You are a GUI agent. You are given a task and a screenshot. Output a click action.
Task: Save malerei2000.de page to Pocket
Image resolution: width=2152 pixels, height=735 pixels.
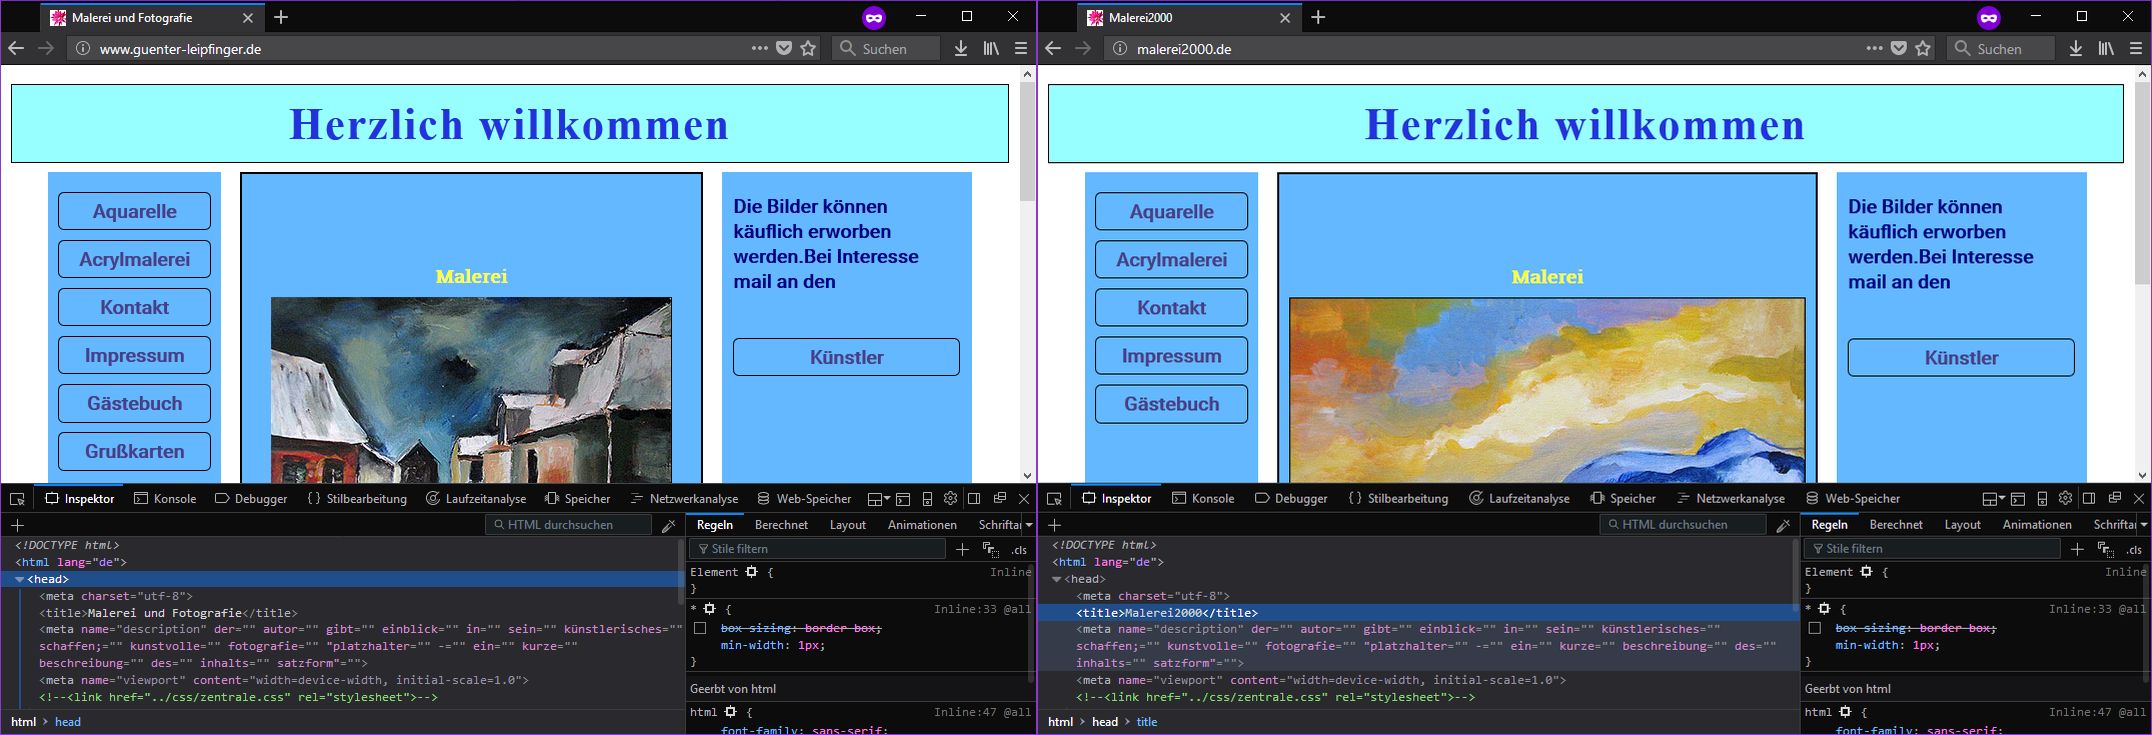[1899, 48]
